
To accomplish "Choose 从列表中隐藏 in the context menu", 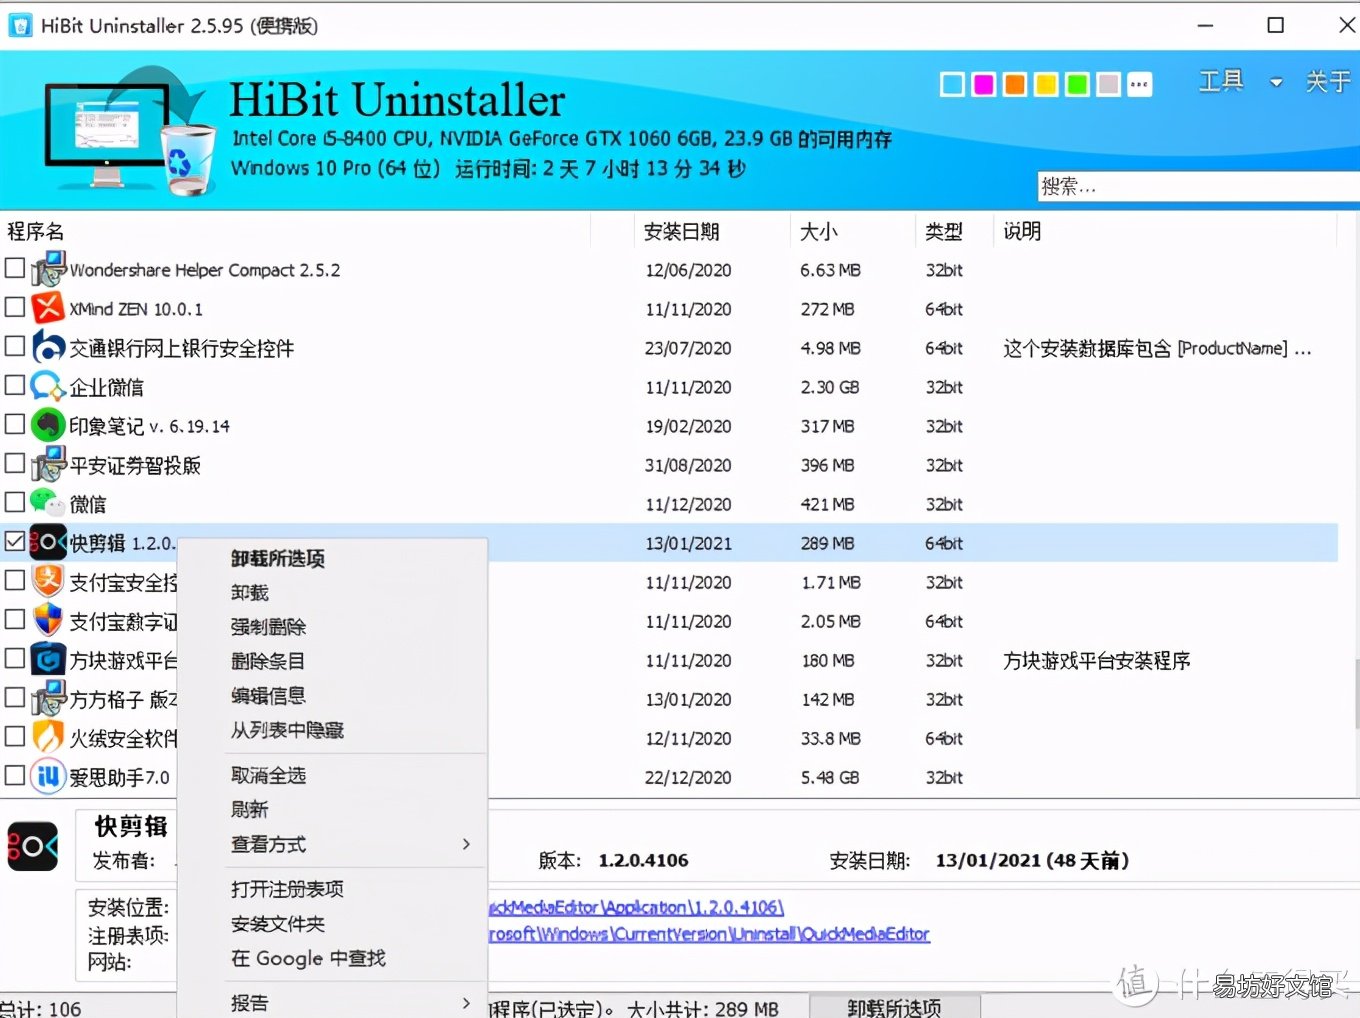I will point(287,730).
